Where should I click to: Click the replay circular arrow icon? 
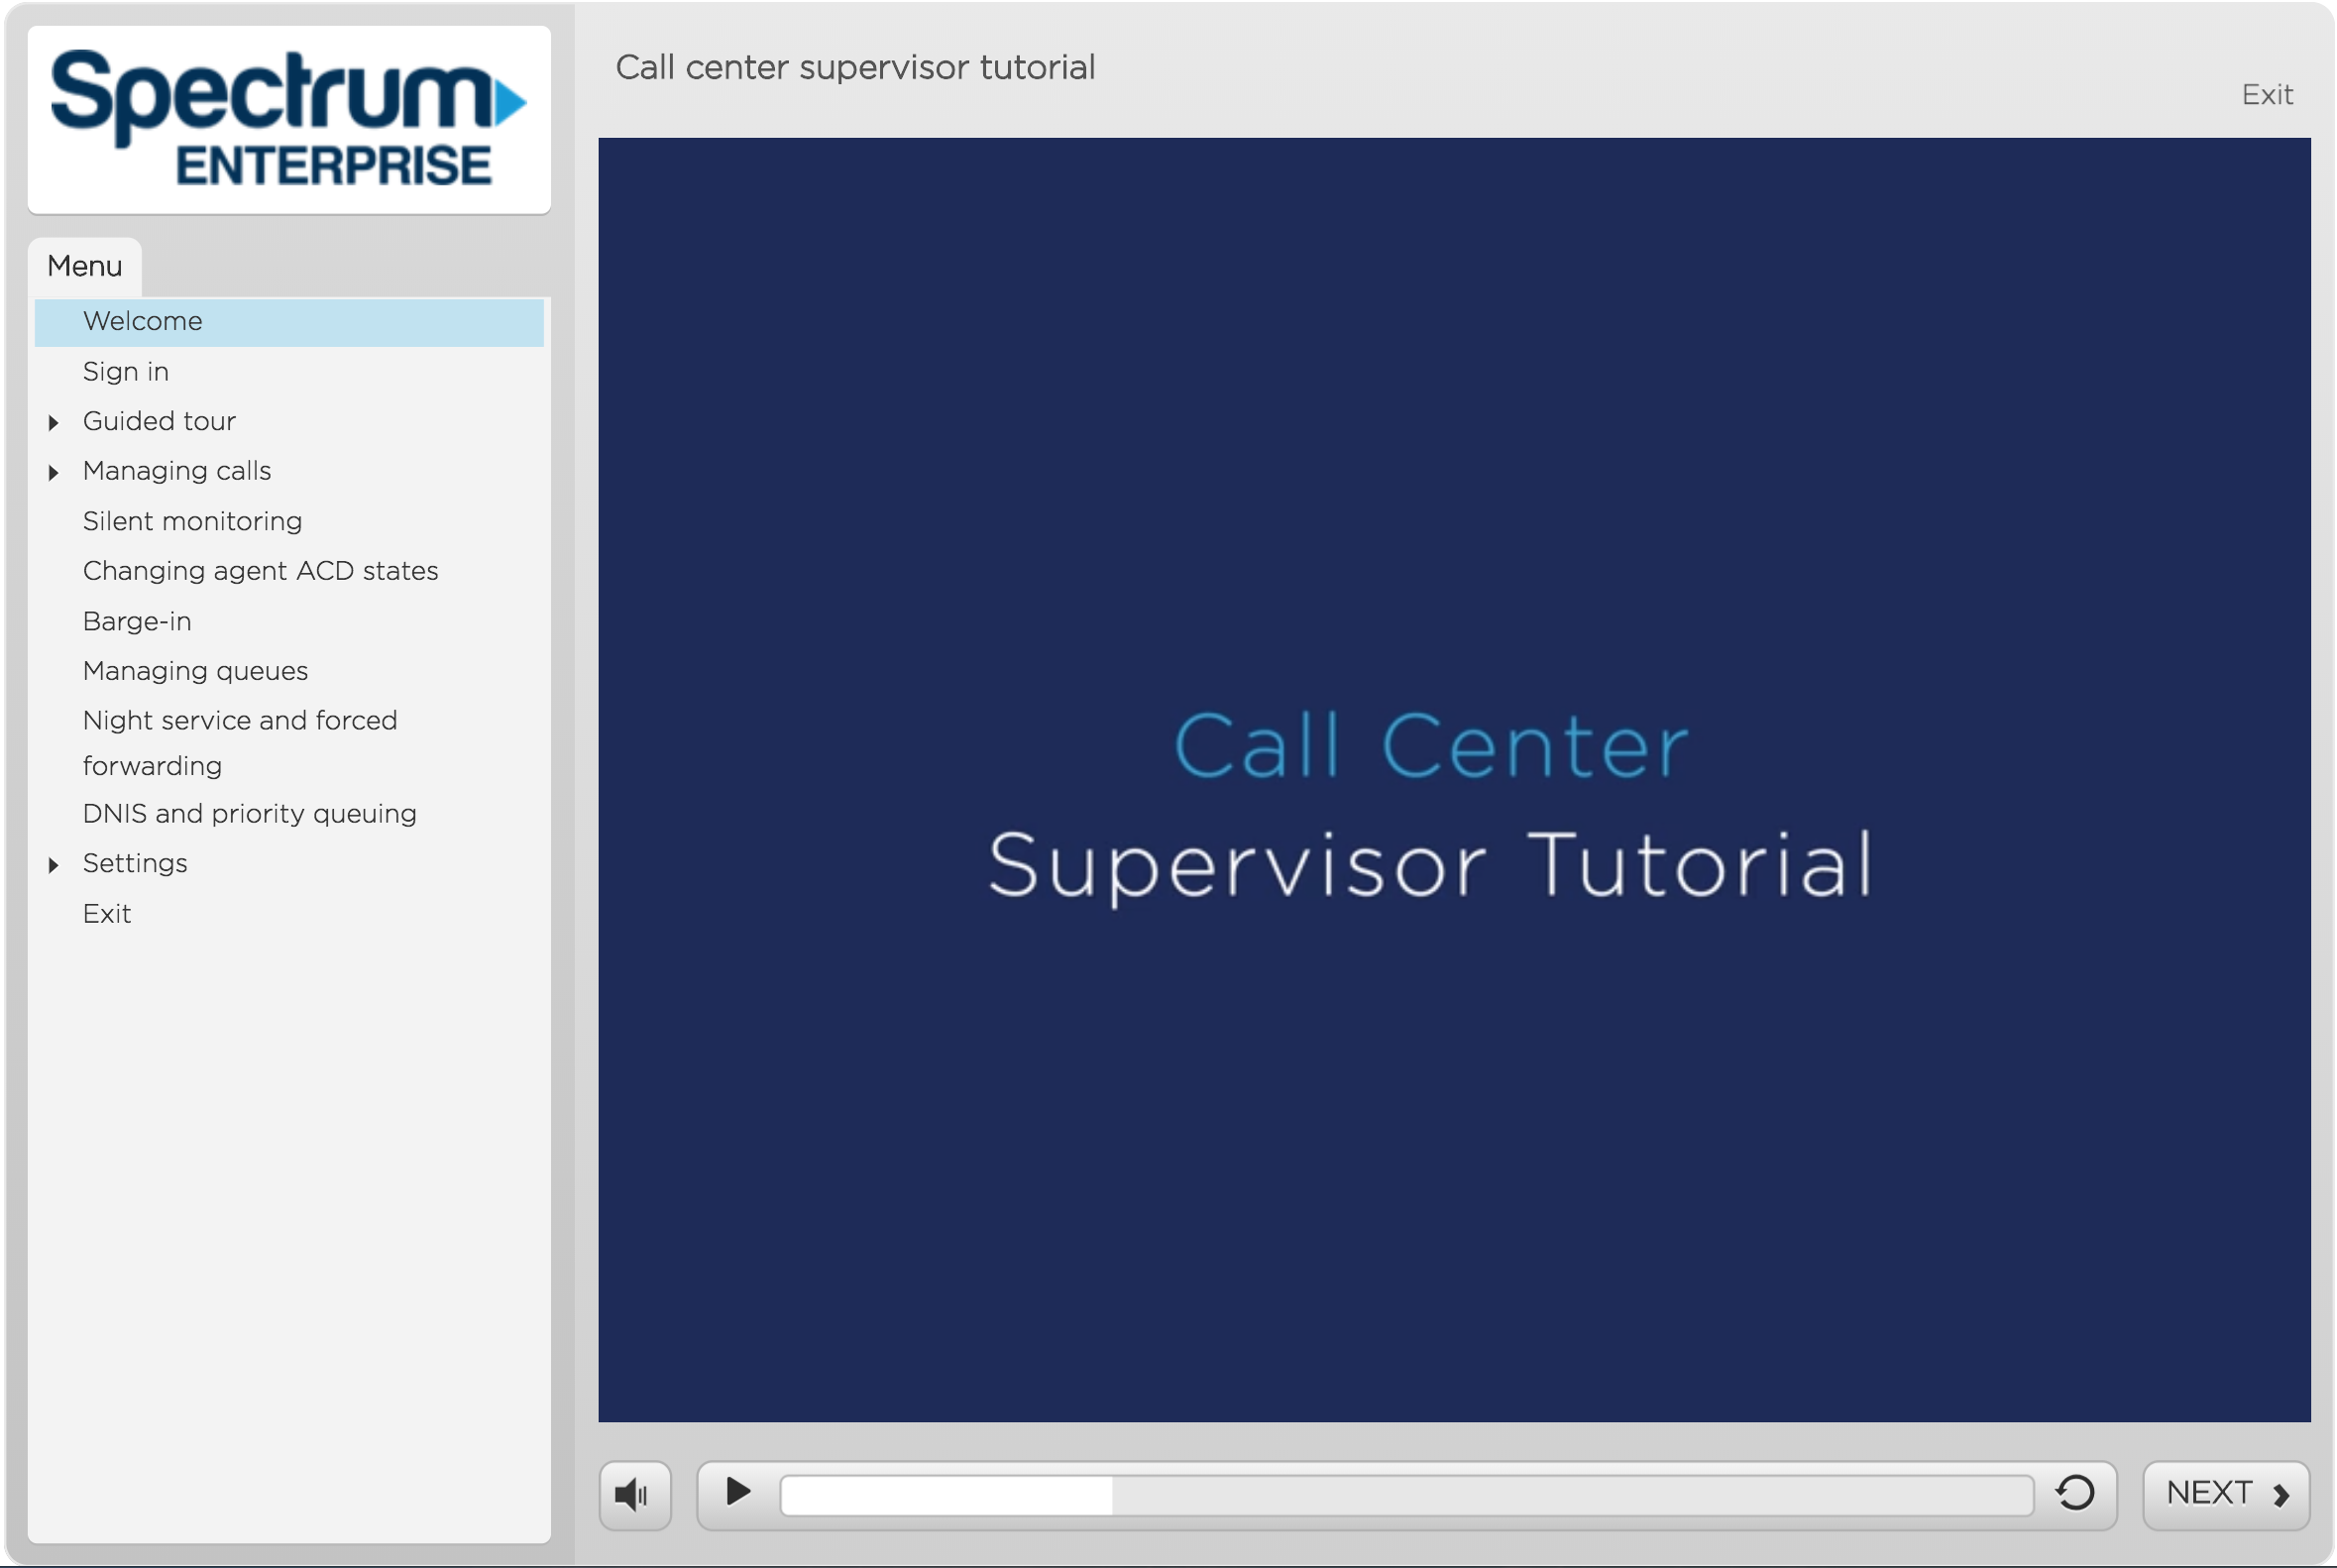click(x=2075, y=1493)
